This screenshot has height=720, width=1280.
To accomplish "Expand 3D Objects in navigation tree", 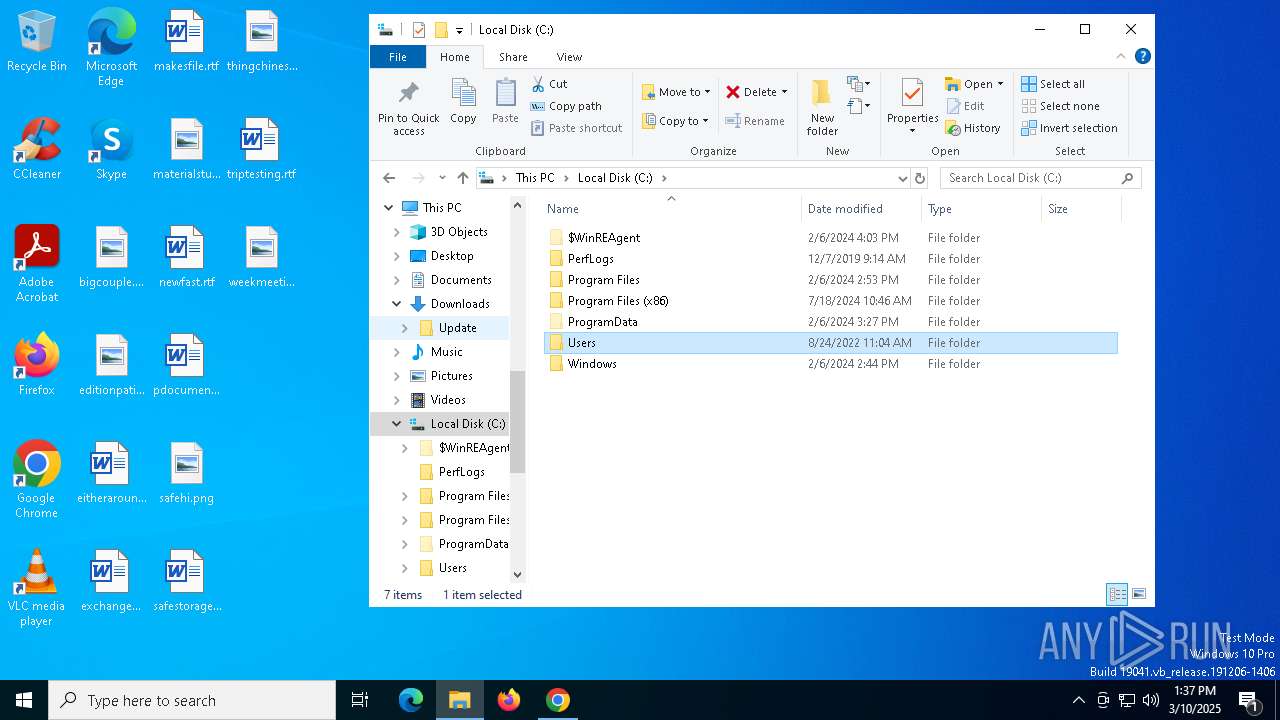I will 397,232.
